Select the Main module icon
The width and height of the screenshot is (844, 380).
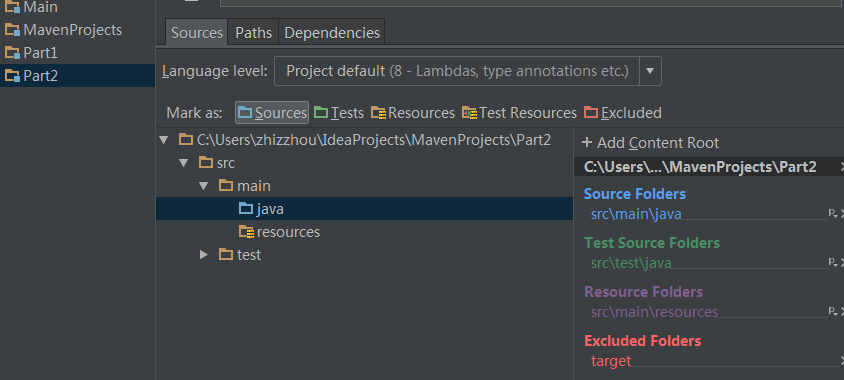click(12, 8)
